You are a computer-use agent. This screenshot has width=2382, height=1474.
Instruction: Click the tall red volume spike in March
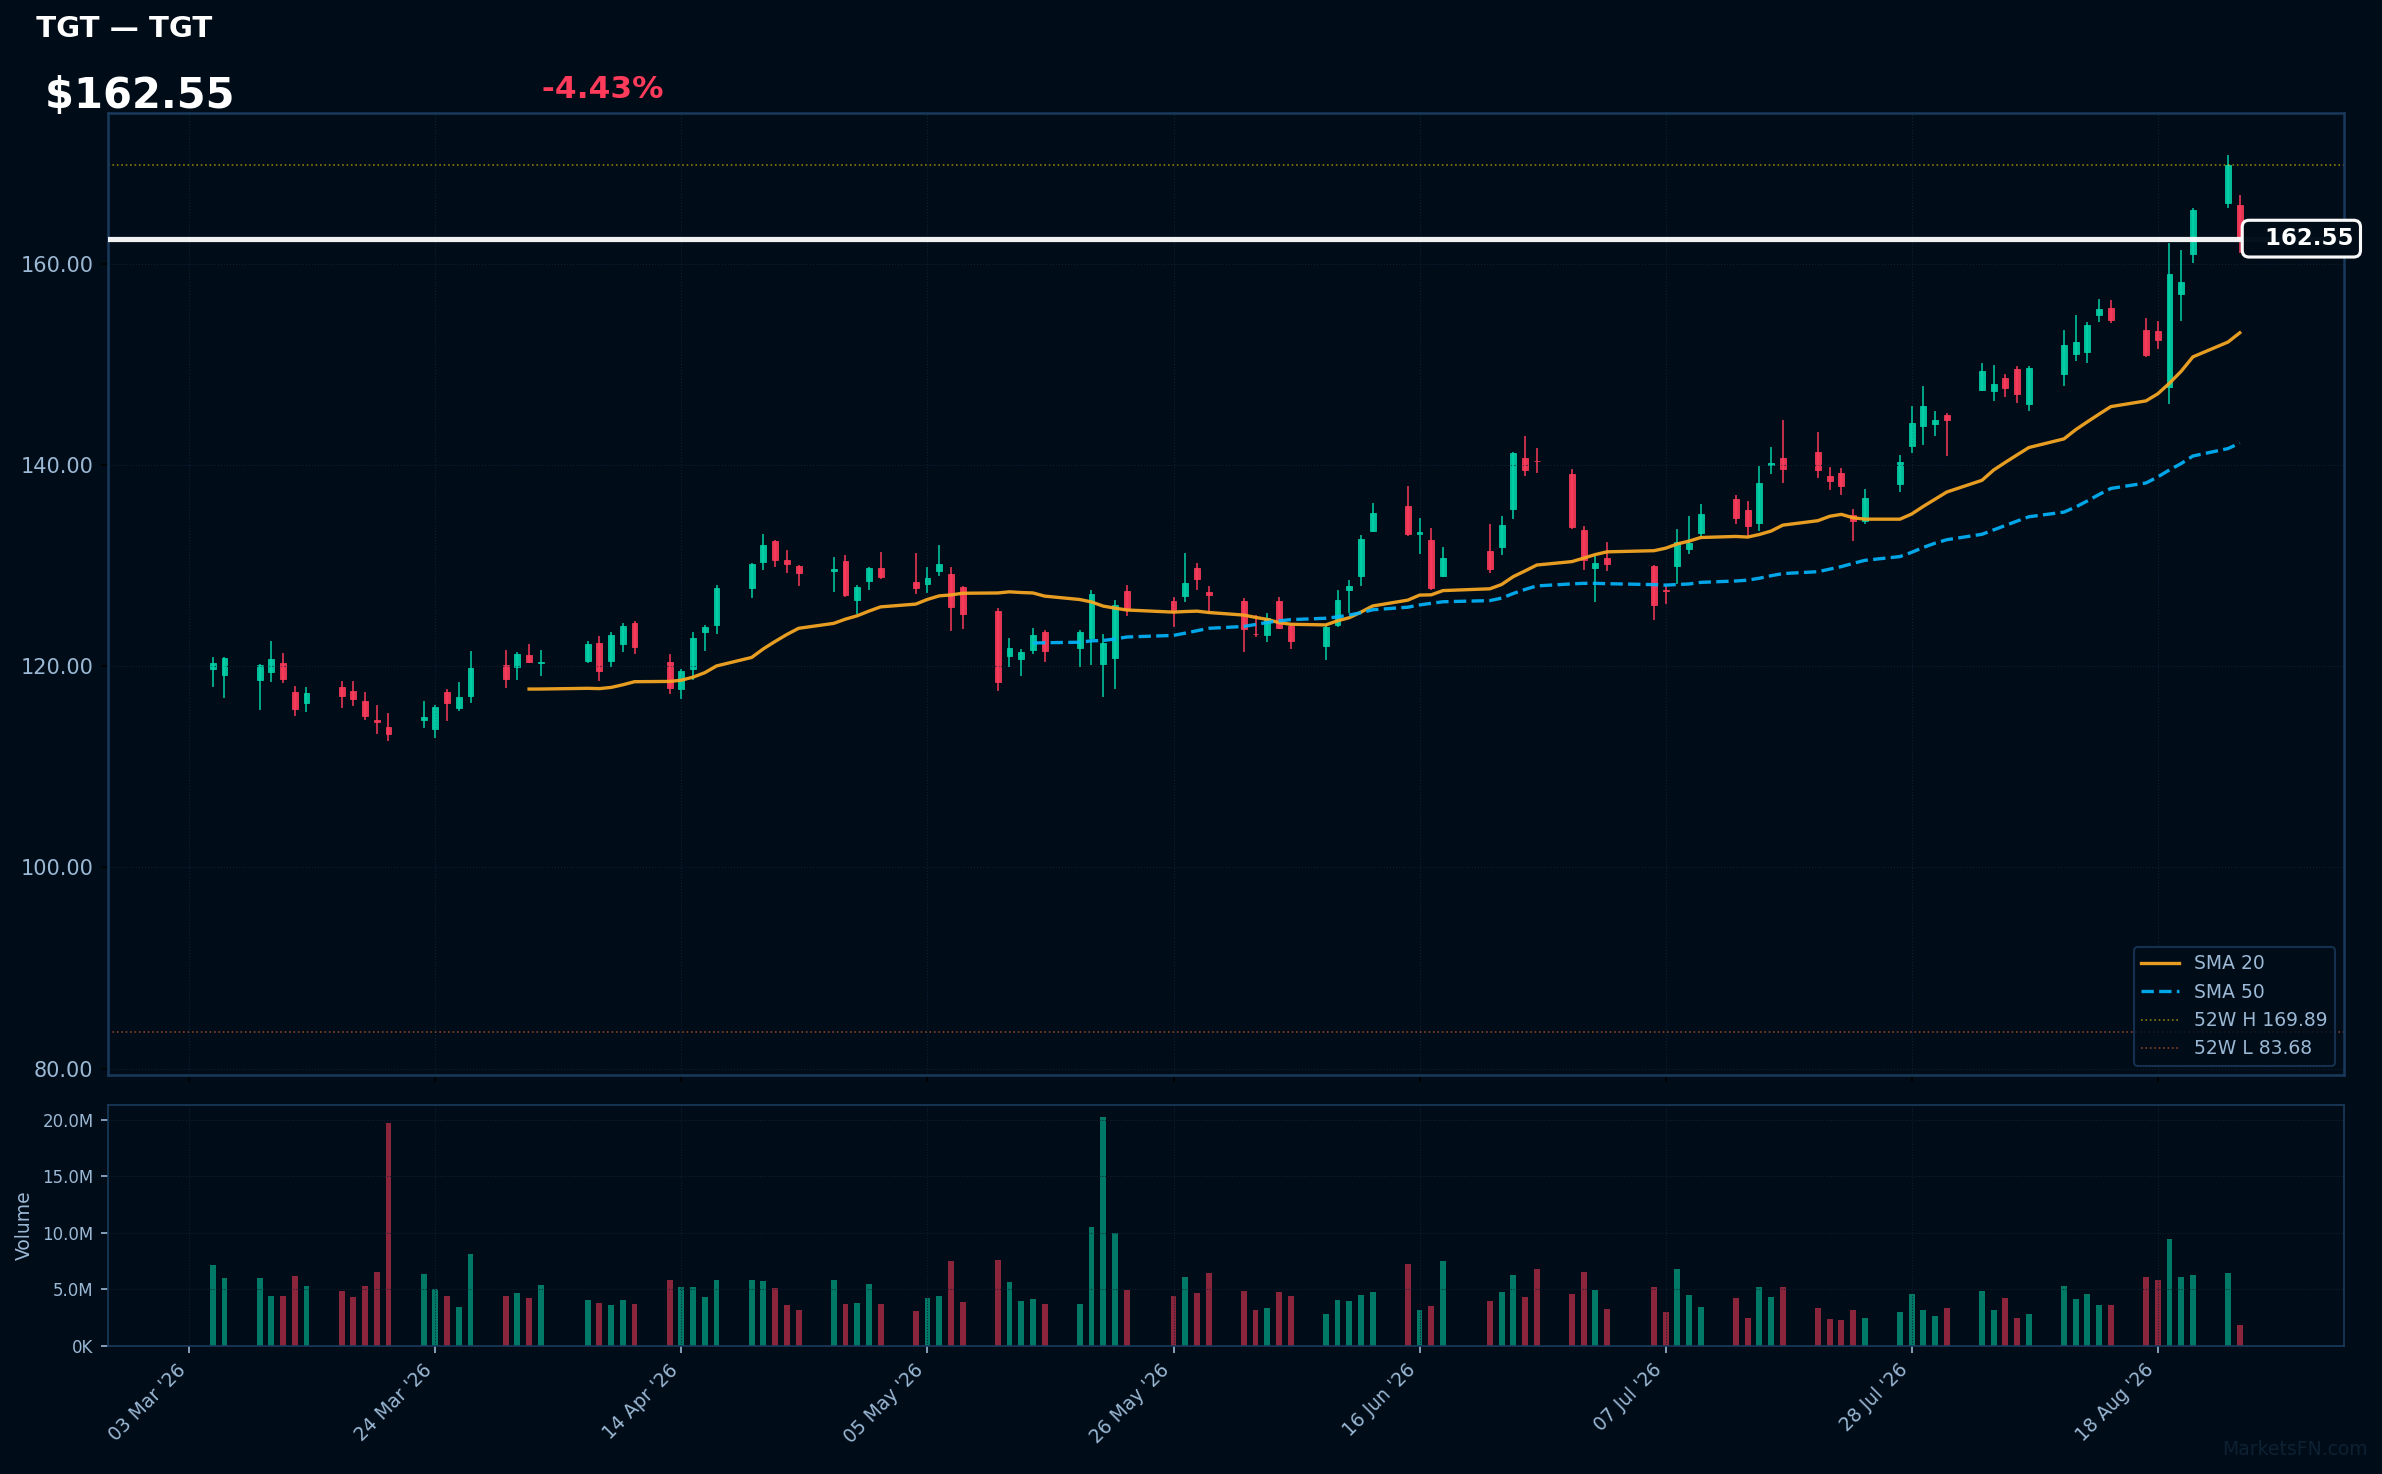tap(388, 1234)
